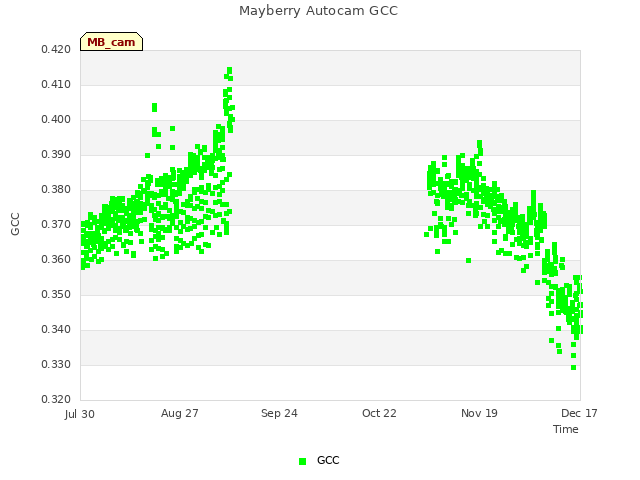Click the 0.400 y-axis label
This screenshot has width=640, height=480.
56,120
